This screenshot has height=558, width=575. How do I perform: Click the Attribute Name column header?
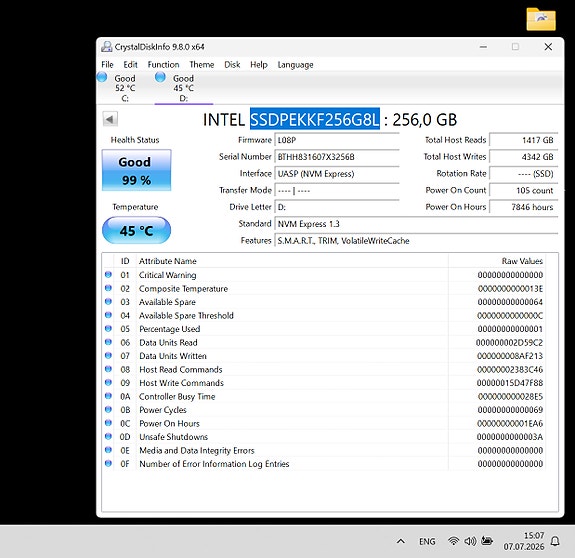[292, 261]
